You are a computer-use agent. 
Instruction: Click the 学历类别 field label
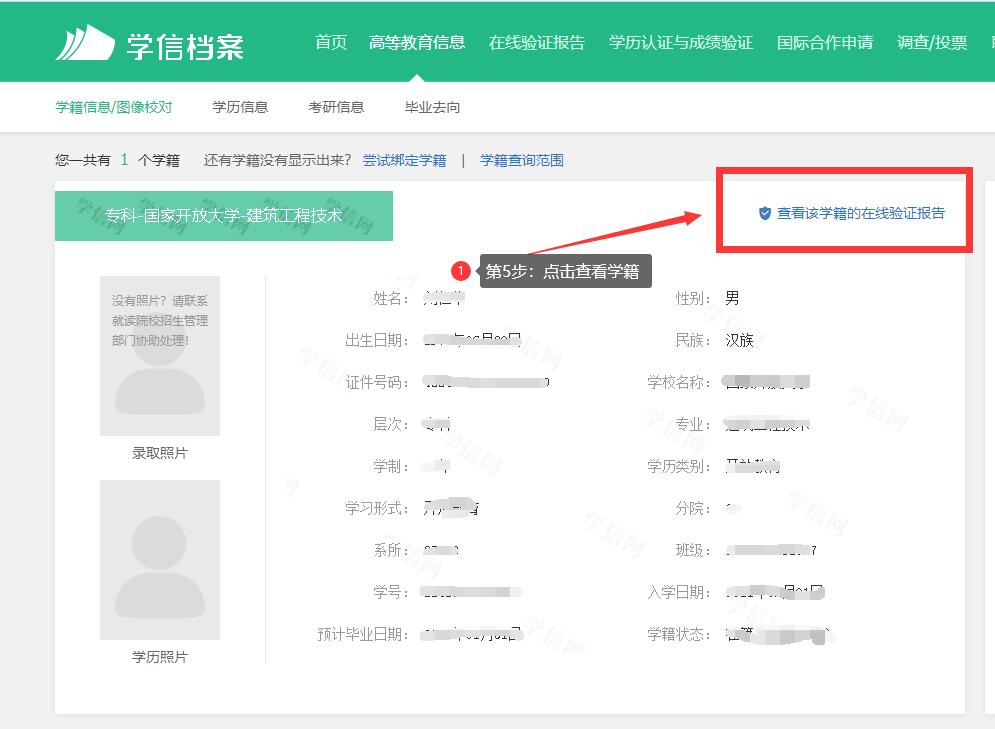[679, 466]
